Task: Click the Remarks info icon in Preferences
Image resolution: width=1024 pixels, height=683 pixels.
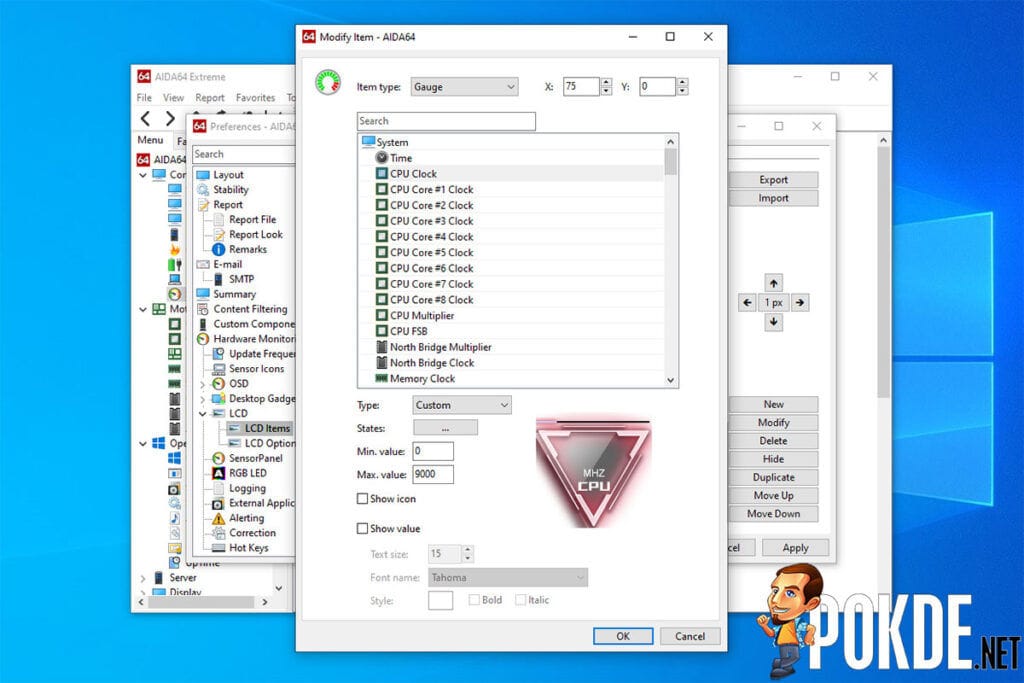Action: 219,249
